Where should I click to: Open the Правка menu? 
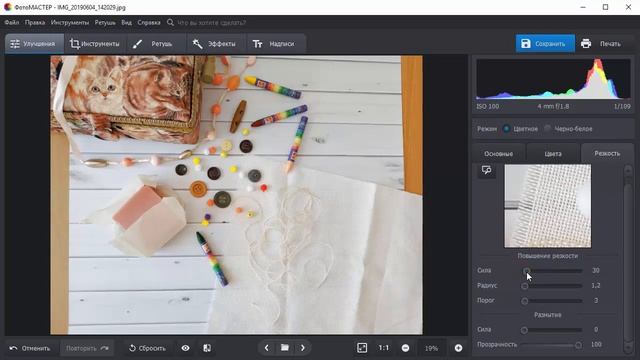[x=35, y=22]
